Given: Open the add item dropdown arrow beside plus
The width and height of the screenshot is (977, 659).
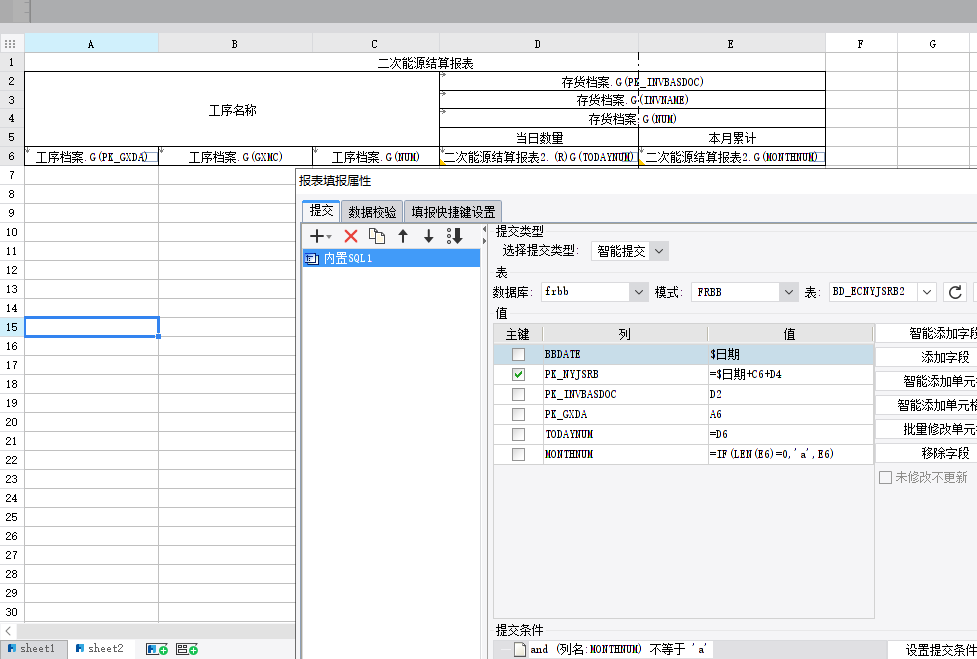Looking at the screenshot, I should point(329,237).
